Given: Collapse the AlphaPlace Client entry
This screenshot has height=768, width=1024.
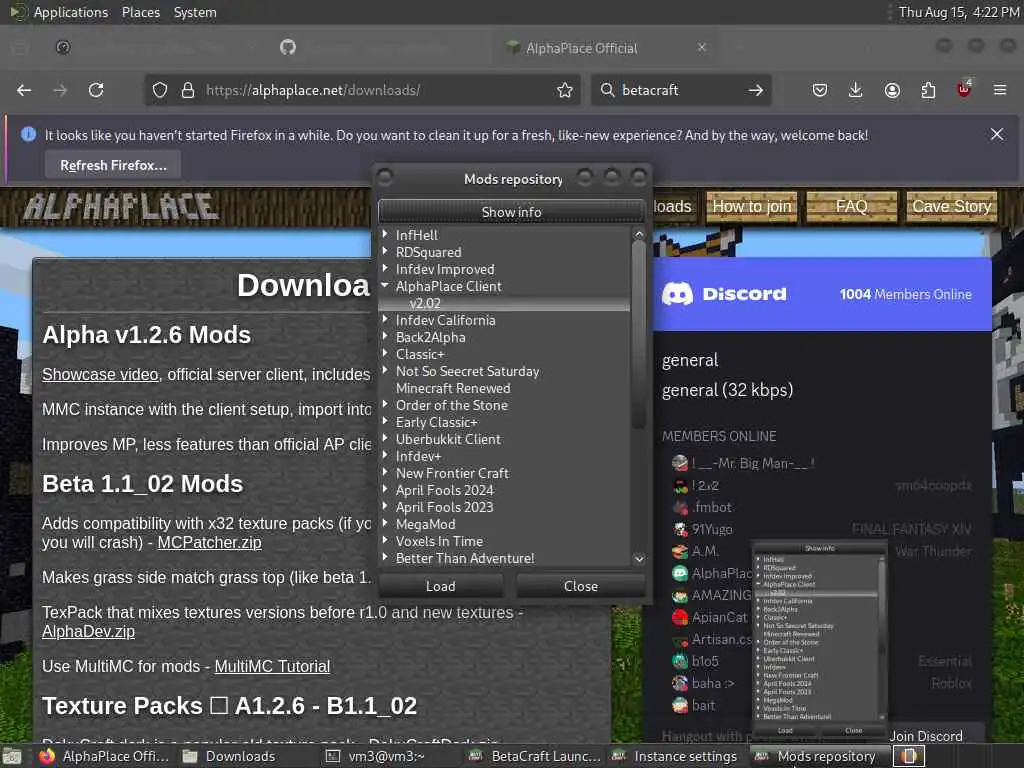Looking at the screenshot, I should 385,285.
